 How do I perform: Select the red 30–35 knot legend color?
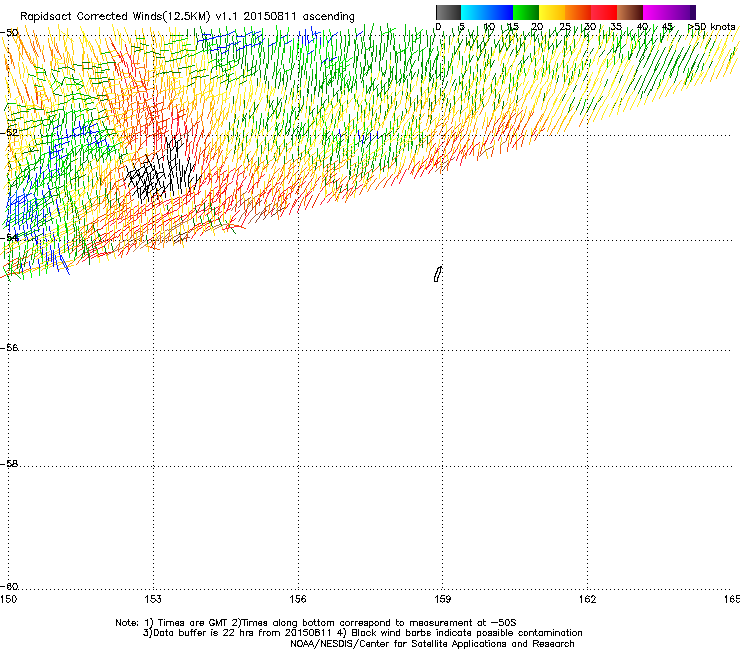(604, 12)
